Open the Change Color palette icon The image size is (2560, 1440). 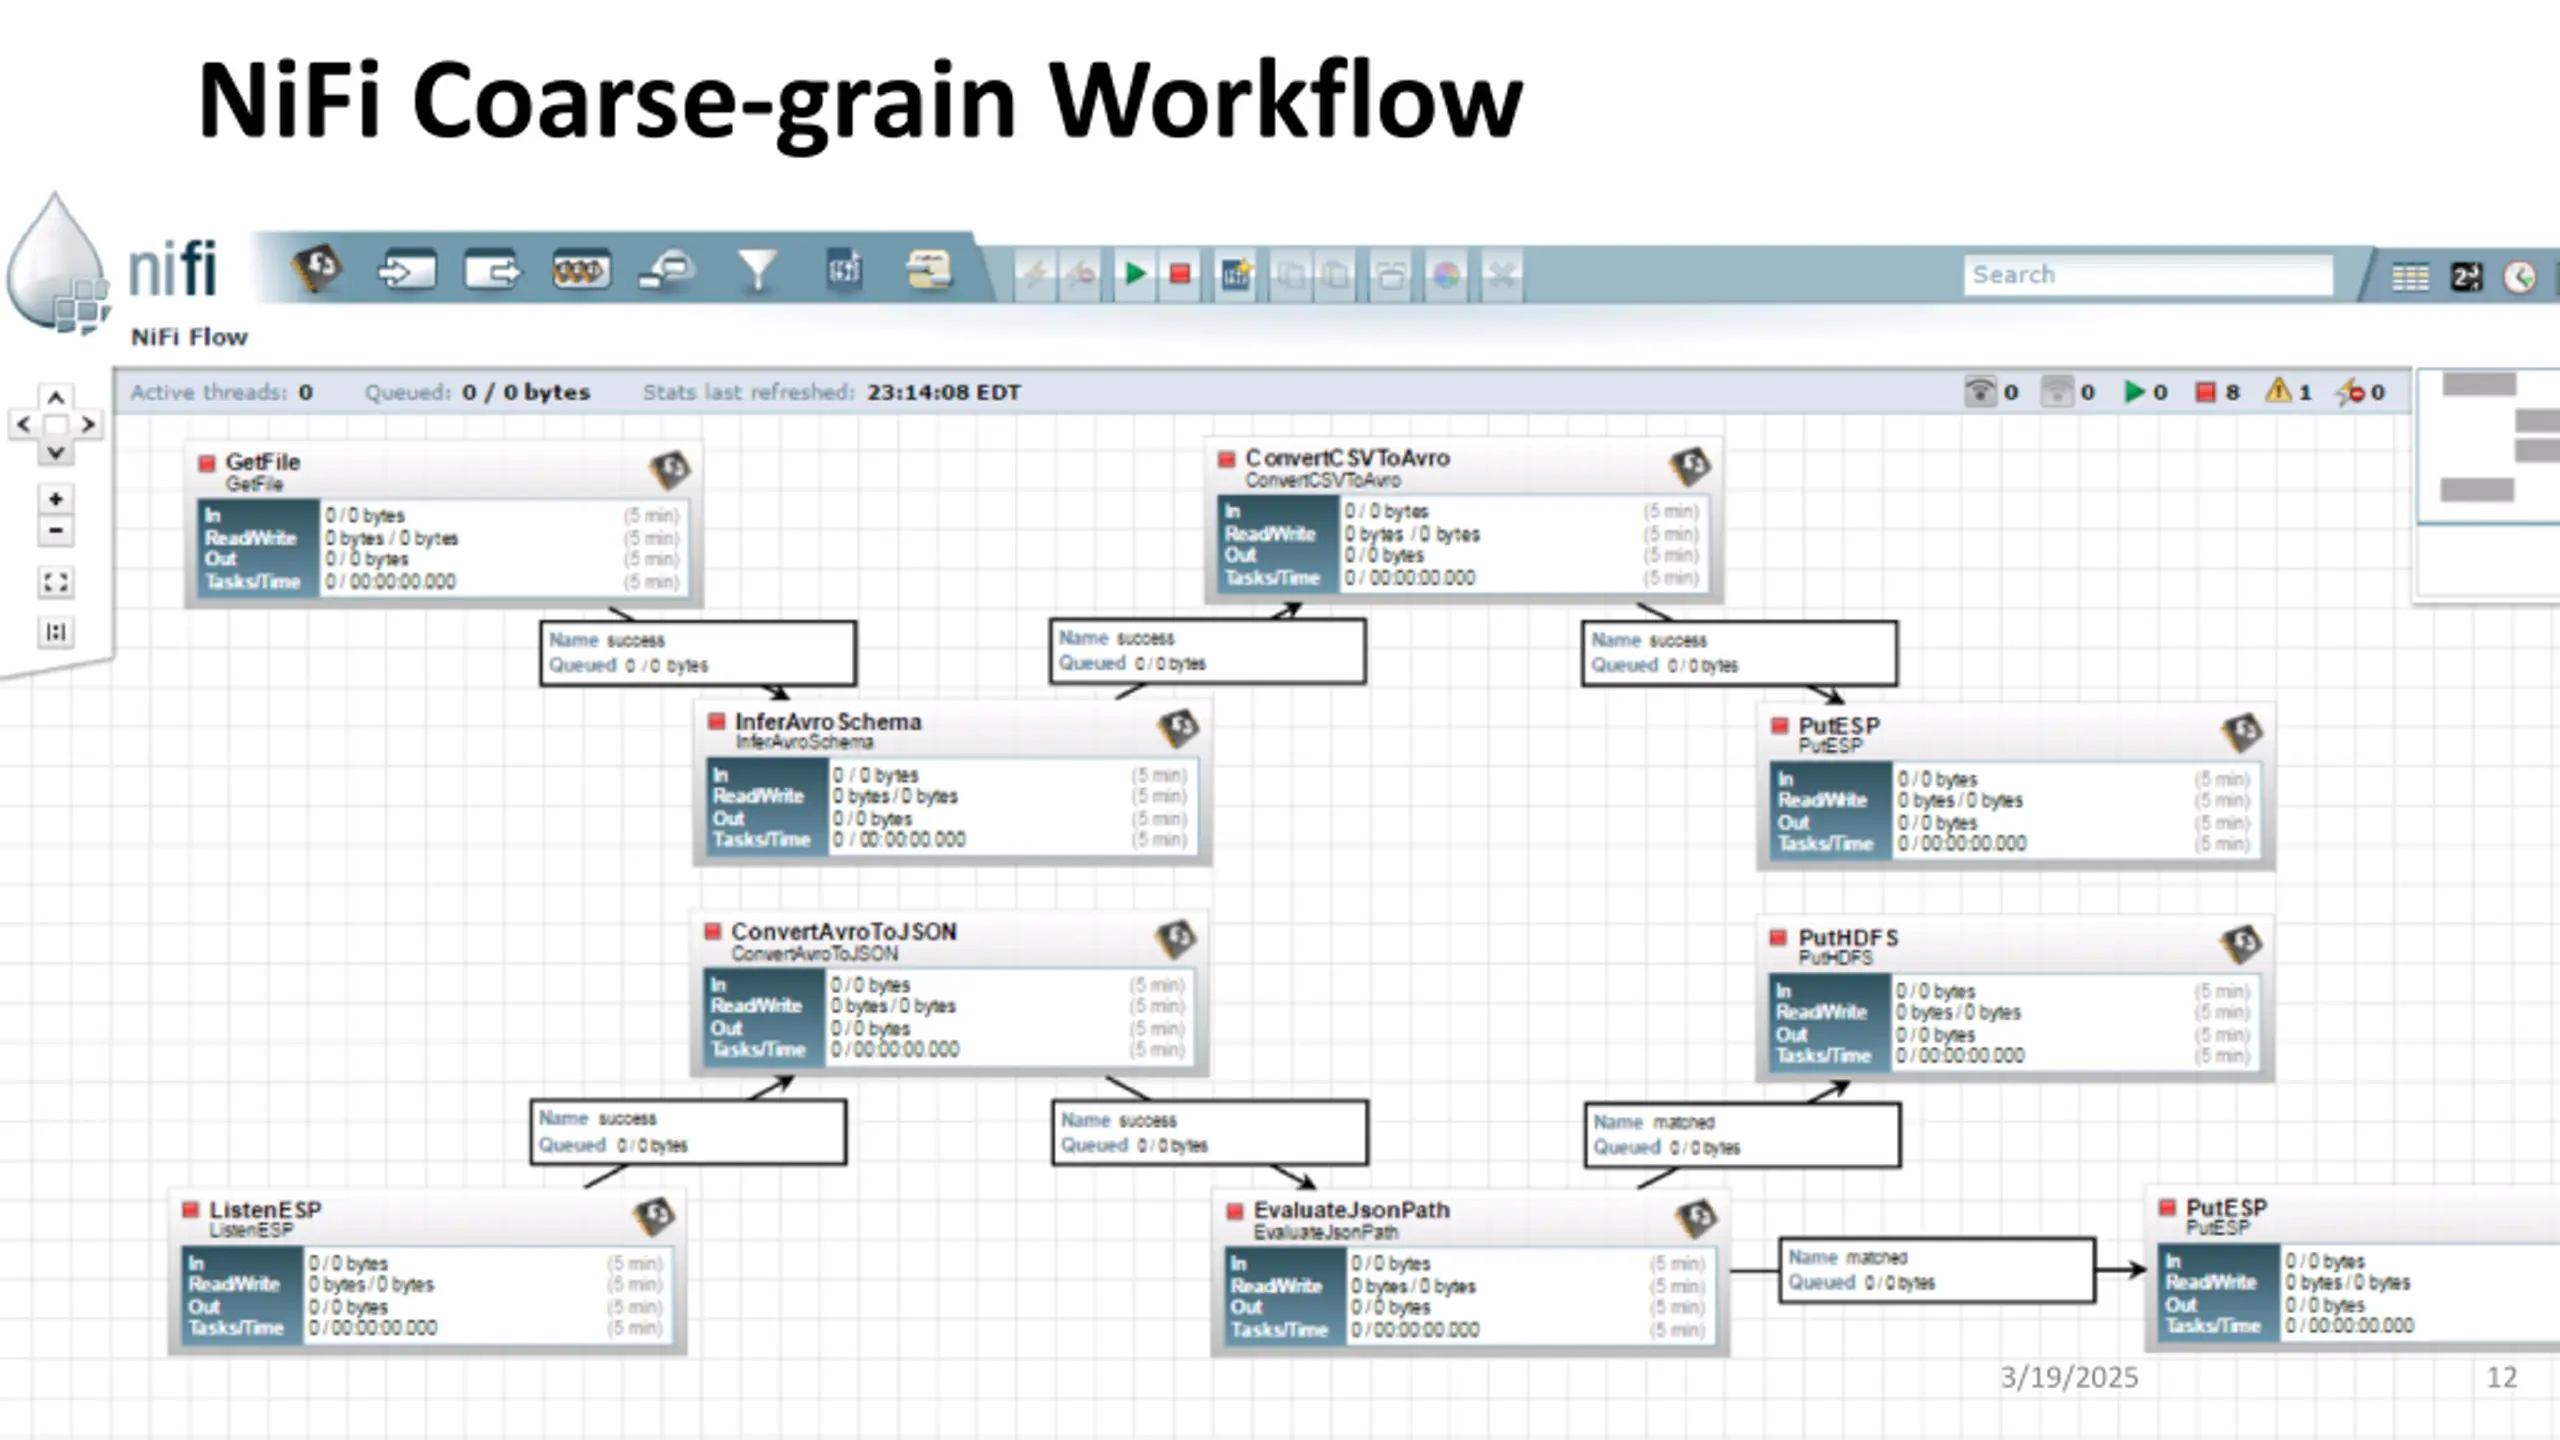1446,274
